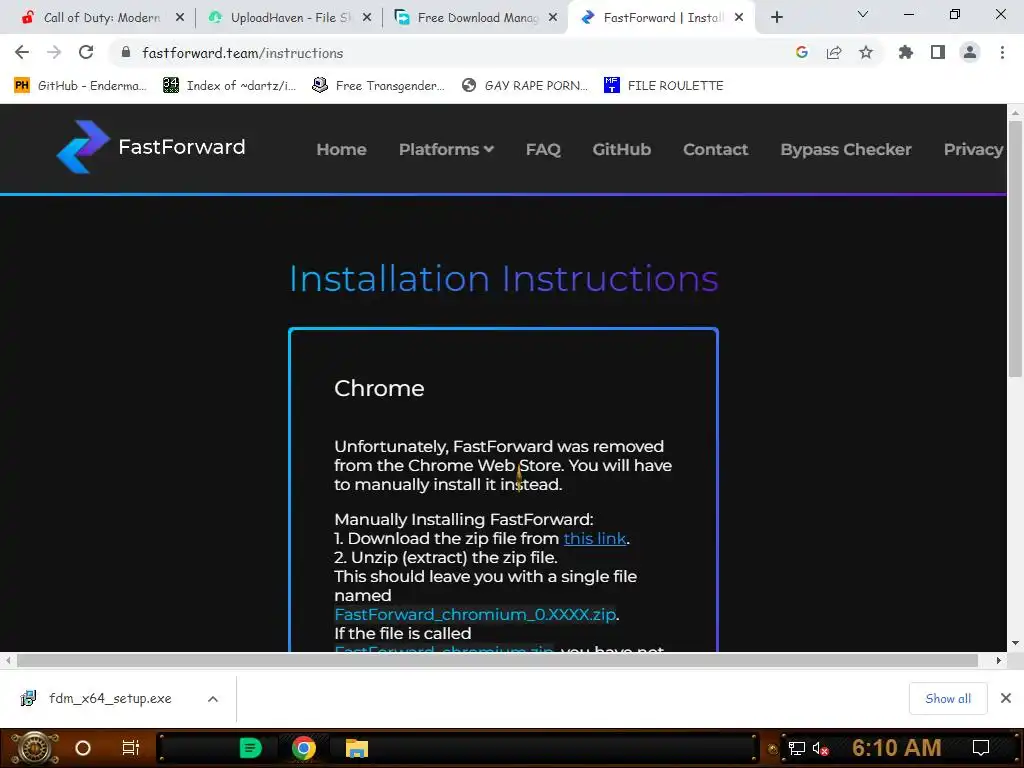The image size is (1024, 768).
Task: Click the scroll up arrow
Action: pos(1015,112)
